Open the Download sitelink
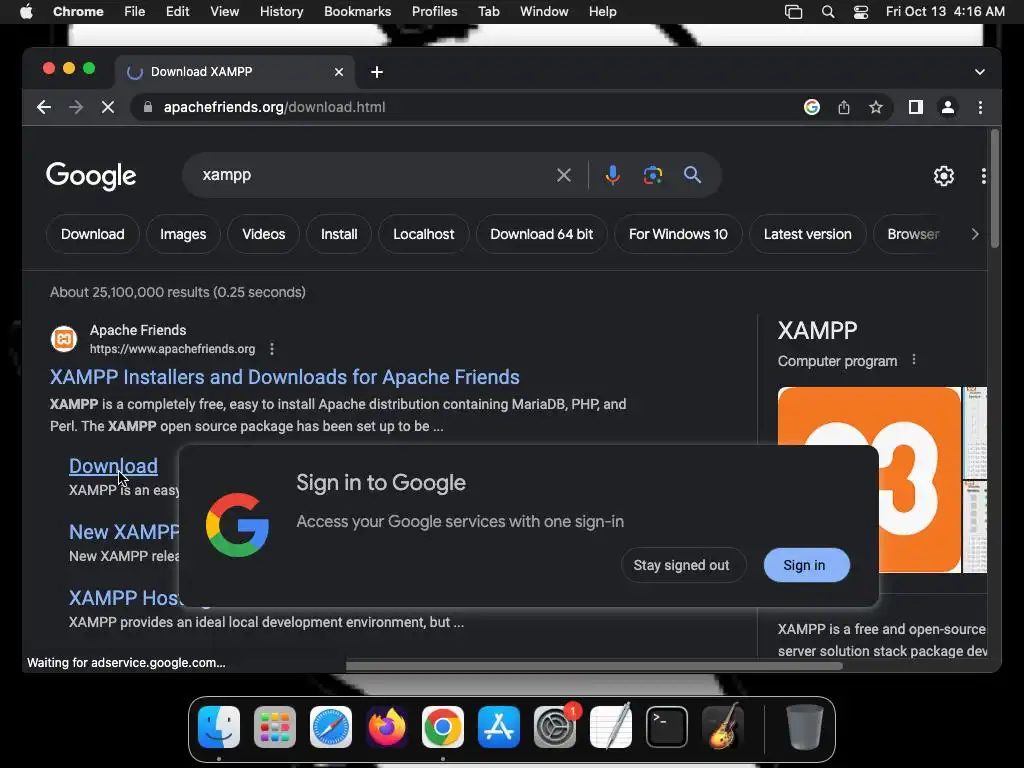This screenshot has height=768, width=1024. point(114,466)
